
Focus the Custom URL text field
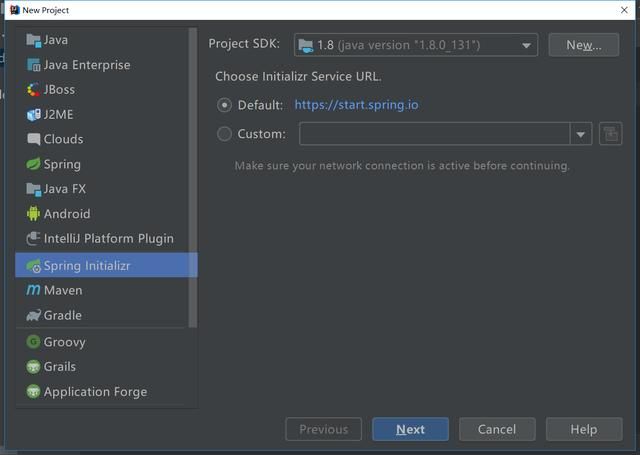pyautogui.click(x=434, y=134)
